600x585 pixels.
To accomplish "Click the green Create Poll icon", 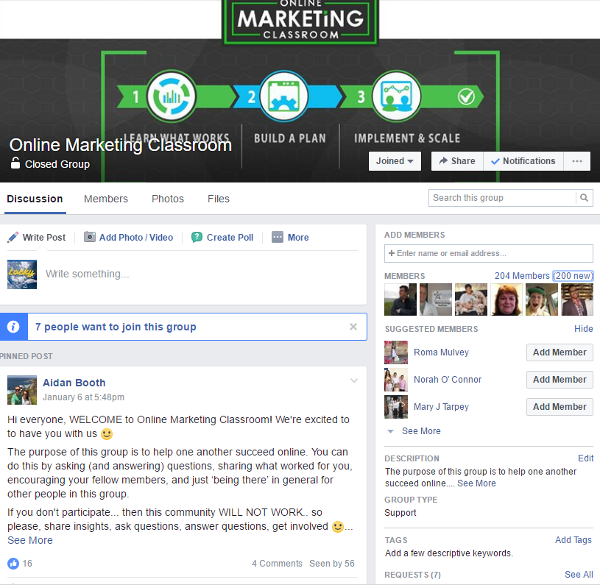I will pyautogui.click(x=196, y=237).
